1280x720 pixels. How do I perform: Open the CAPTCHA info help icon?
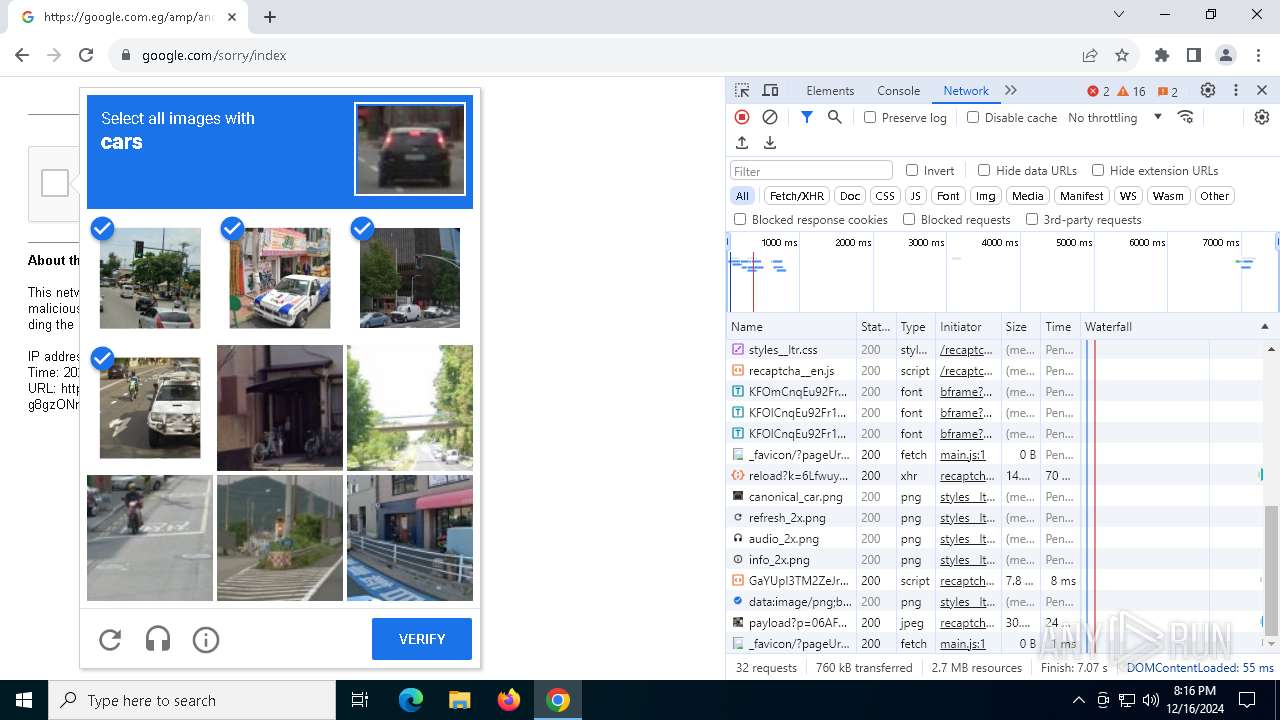[x=206, y=639]
